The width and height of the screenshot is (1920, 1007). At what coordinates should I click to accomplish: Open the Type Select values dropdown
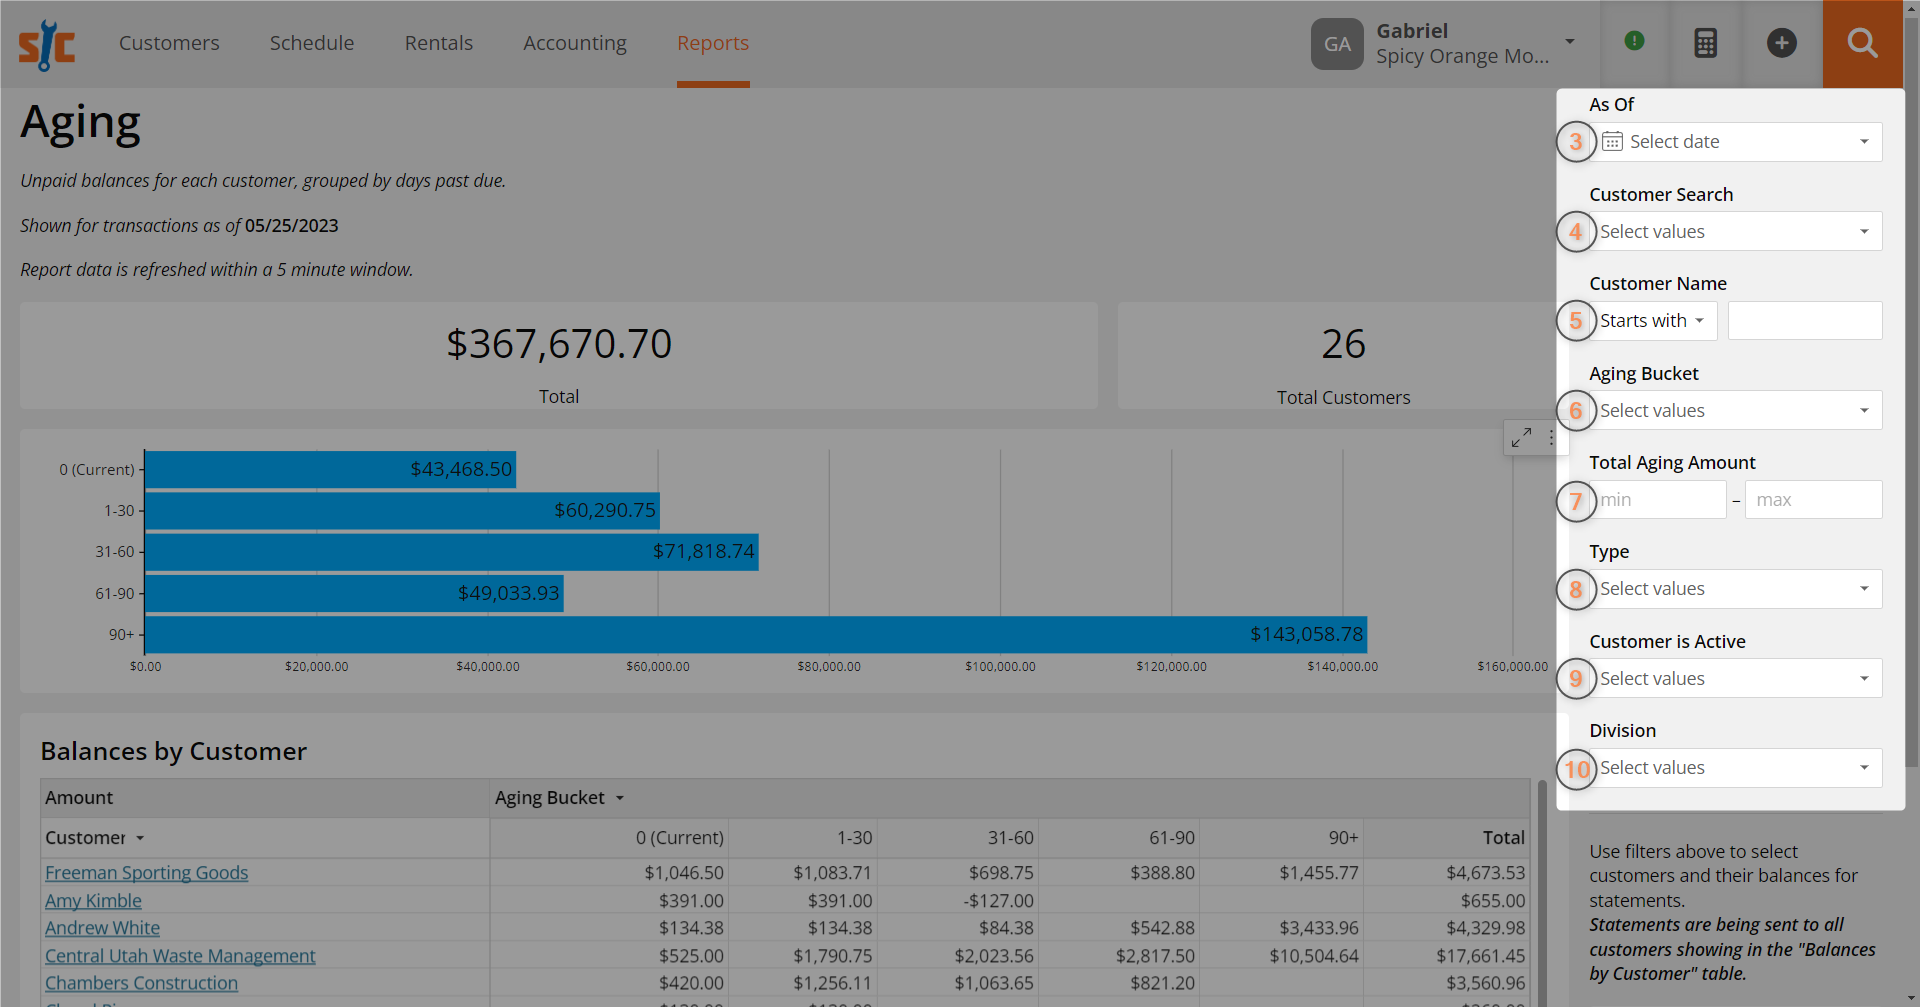click(1736, 589)
